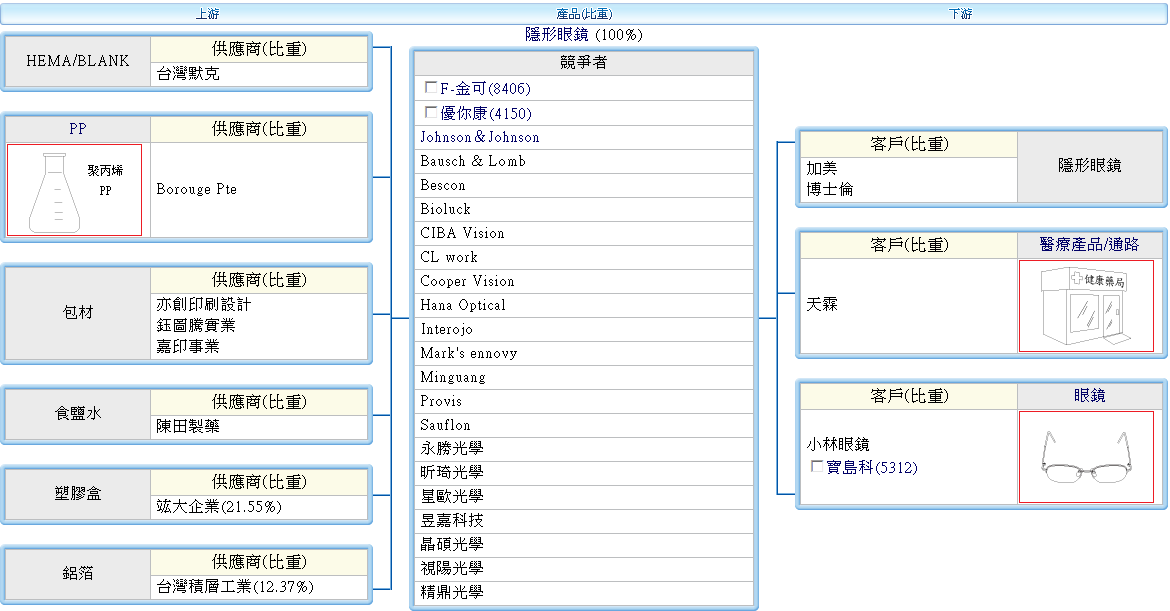1170x611 pixels.
Task: Select the 產品(比重) header
Action: coord(584,14)
